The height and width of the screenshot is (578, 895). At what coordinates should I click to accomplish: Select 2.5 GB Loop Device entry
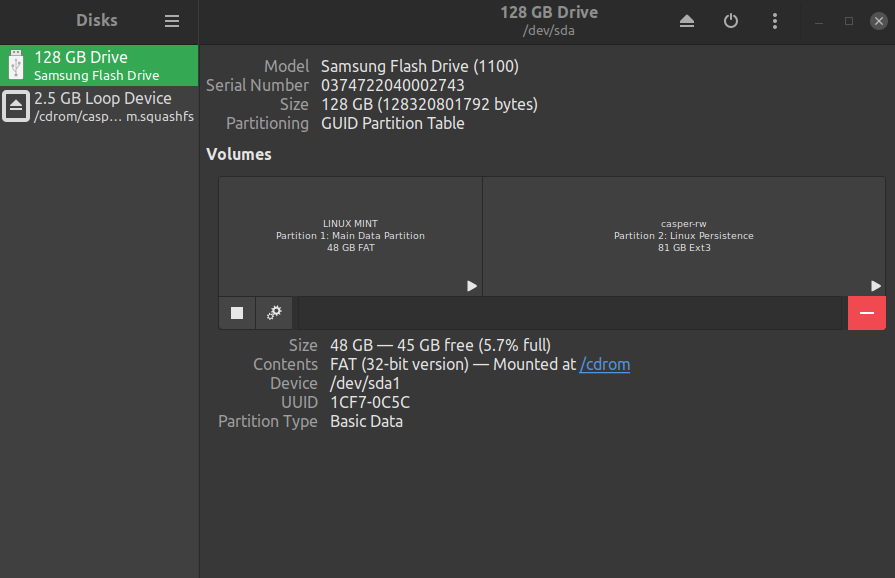tap(99, 107)
